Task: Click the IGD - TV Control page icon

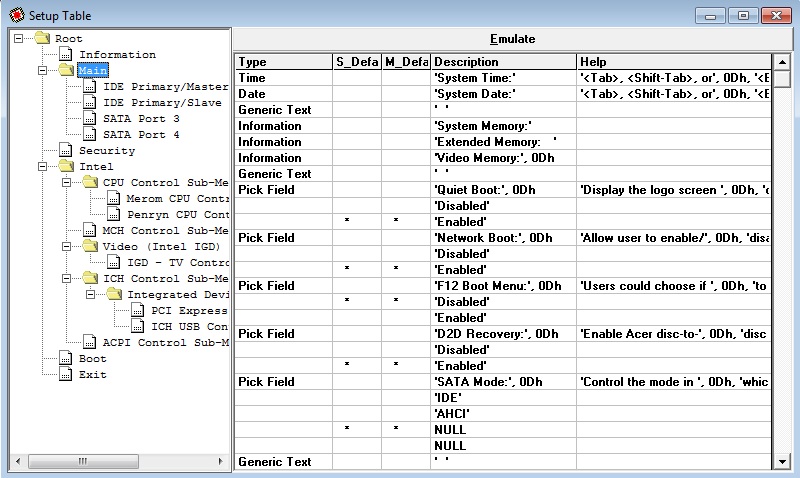Action: point(114,262)
